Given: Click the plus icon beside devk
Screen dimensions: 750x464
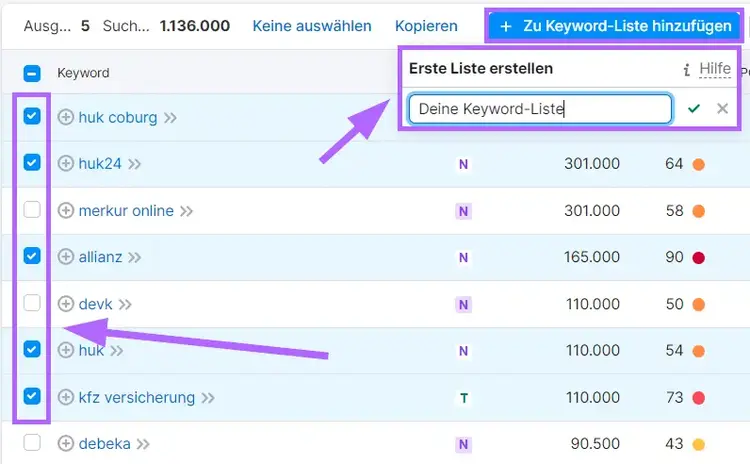Looking at the screenshot, I should (66, 304).
